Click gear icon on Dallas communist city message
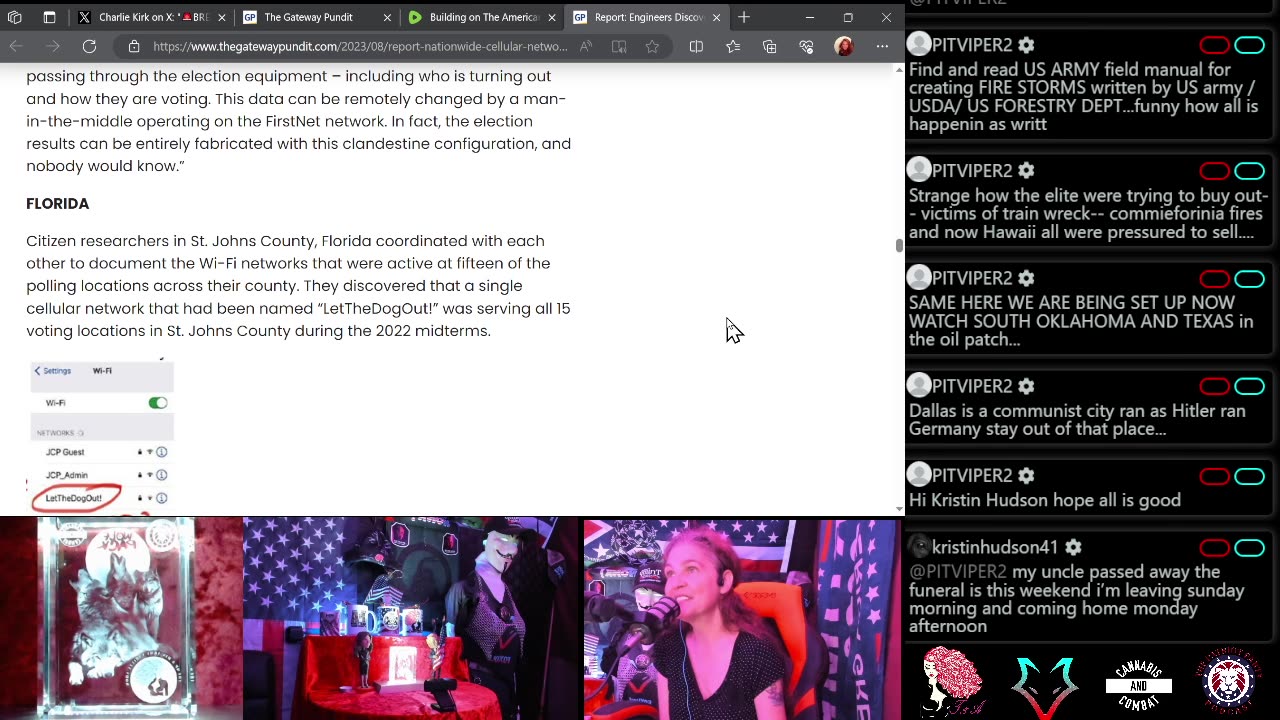Image resolution: width=1280 pixels, height=720 pixels. tap(1025, 386)
